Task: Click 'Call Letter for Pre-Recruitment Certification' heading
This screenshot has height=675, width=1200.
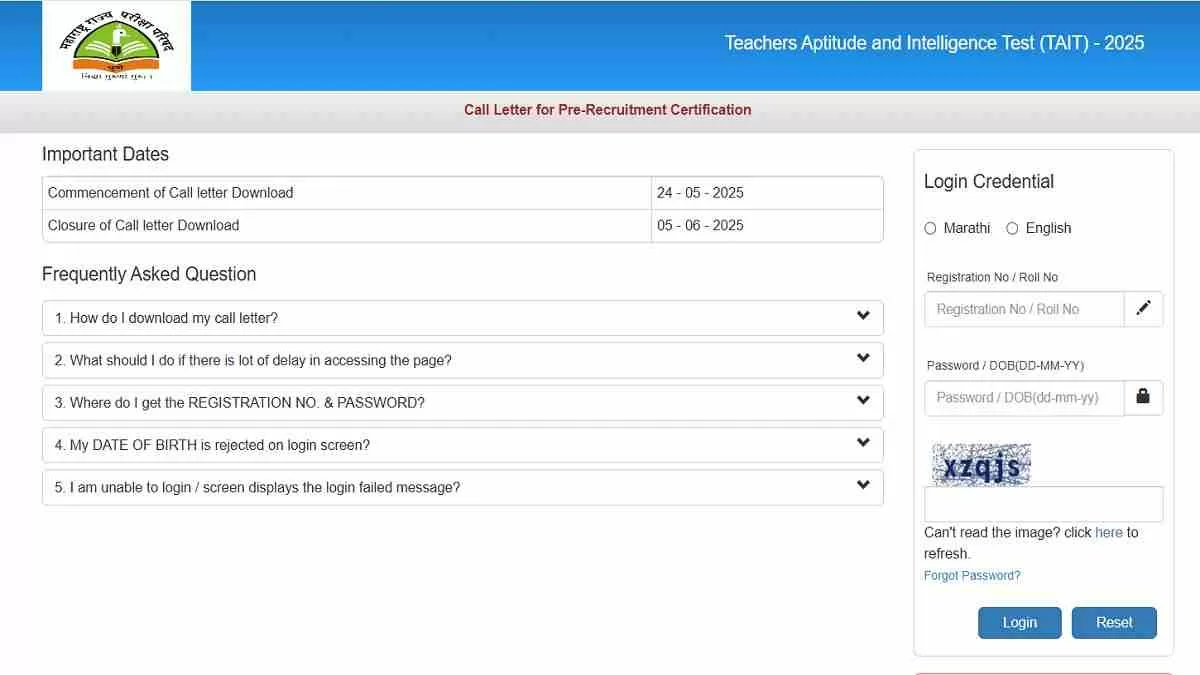Action: pos(607,110)
